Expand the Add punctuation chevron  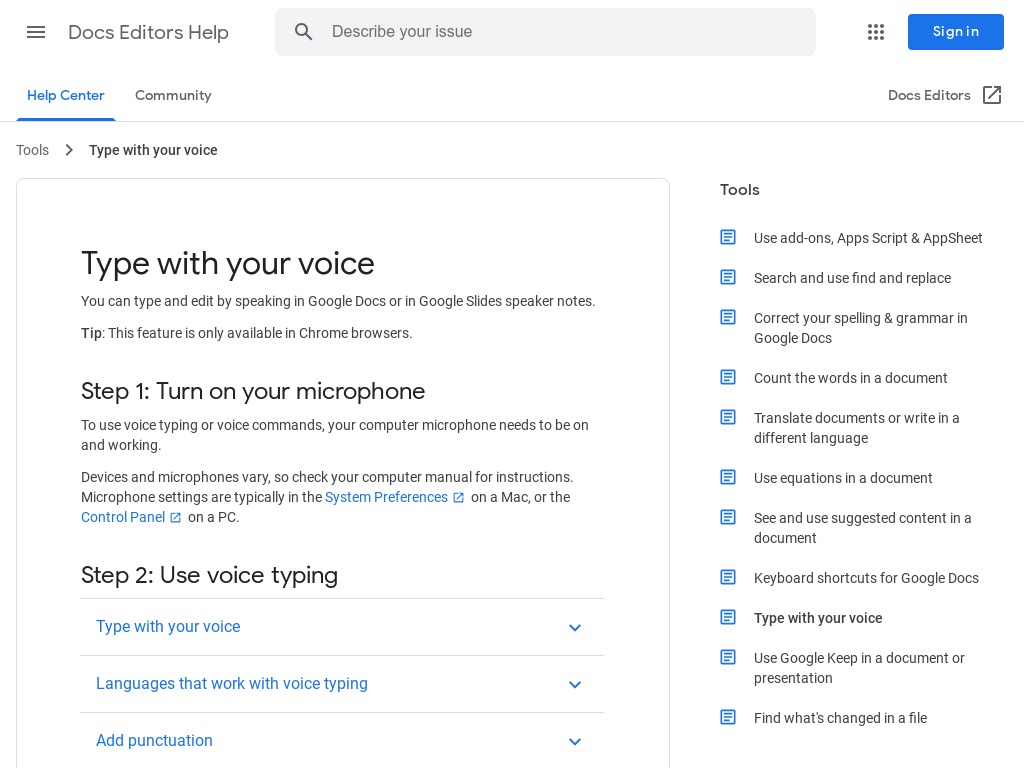[575, 741]
